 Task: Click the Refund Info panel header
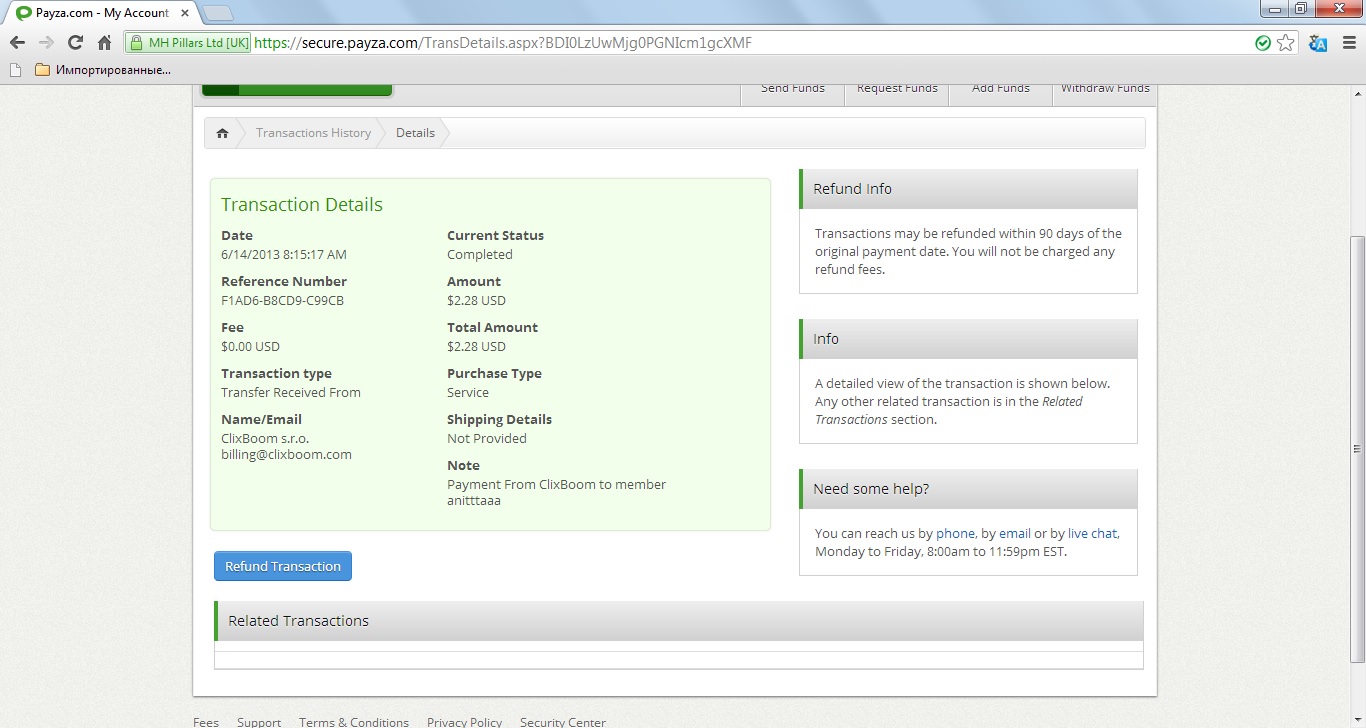tap(968, 189)
